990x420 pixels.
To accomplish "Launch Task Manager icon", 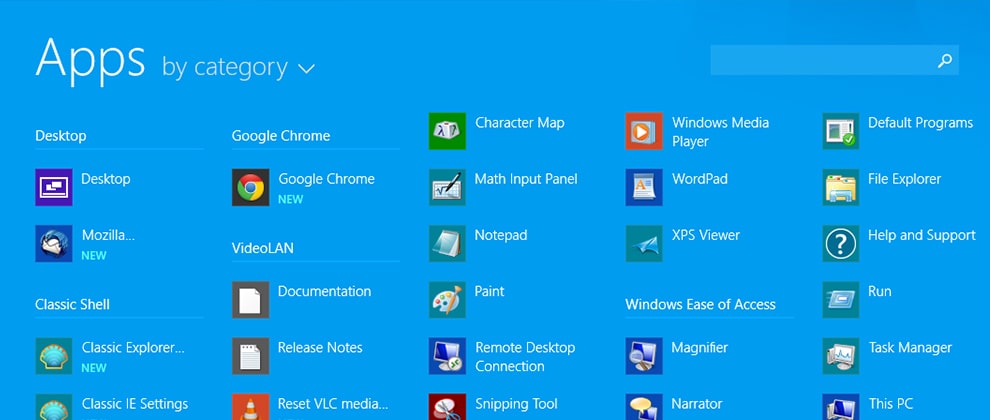I will [x=841, y=355].
